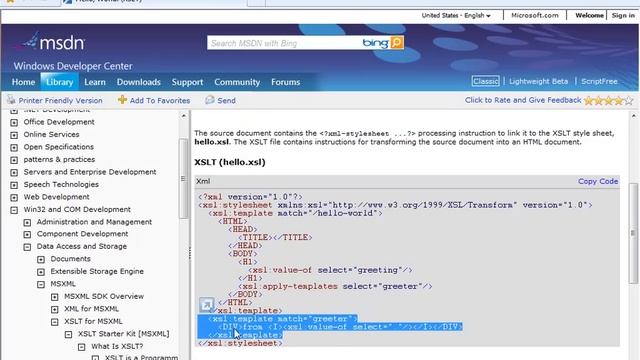Open the Downloads tab
The width and height of the screenshot is (640, 360).
tap(139, 82)
